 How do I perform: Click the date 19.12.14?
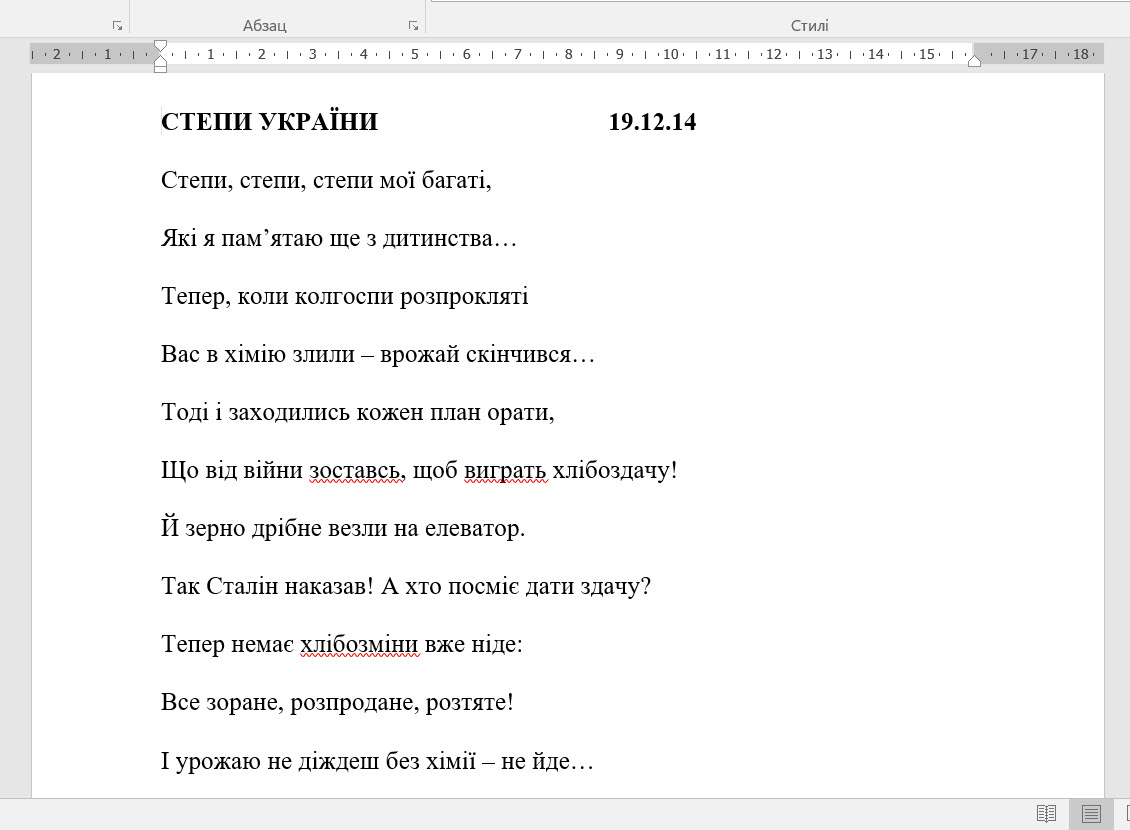[x=652, y=122]
